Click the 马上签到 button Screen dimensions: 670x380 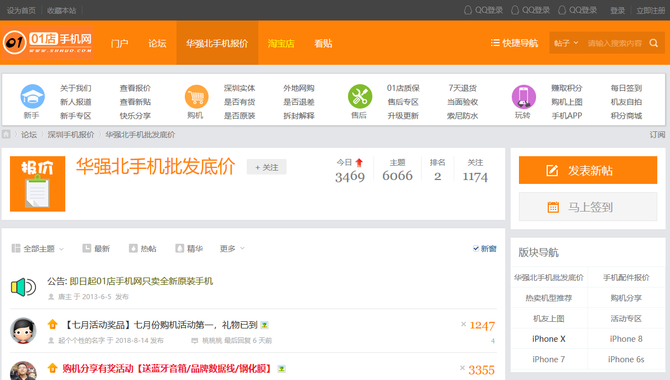point(588,207)
